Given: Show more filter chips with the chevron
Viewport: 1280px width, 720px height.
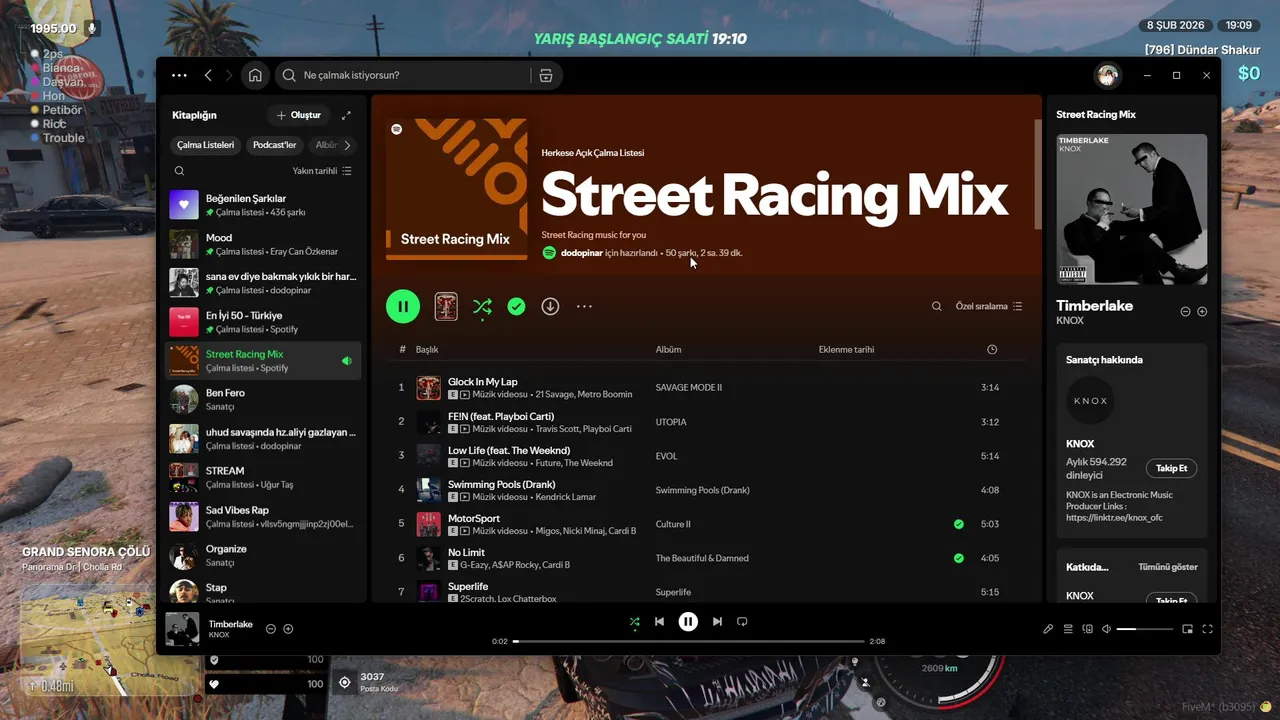Looking at the screenshot, I should pos(347,145).
